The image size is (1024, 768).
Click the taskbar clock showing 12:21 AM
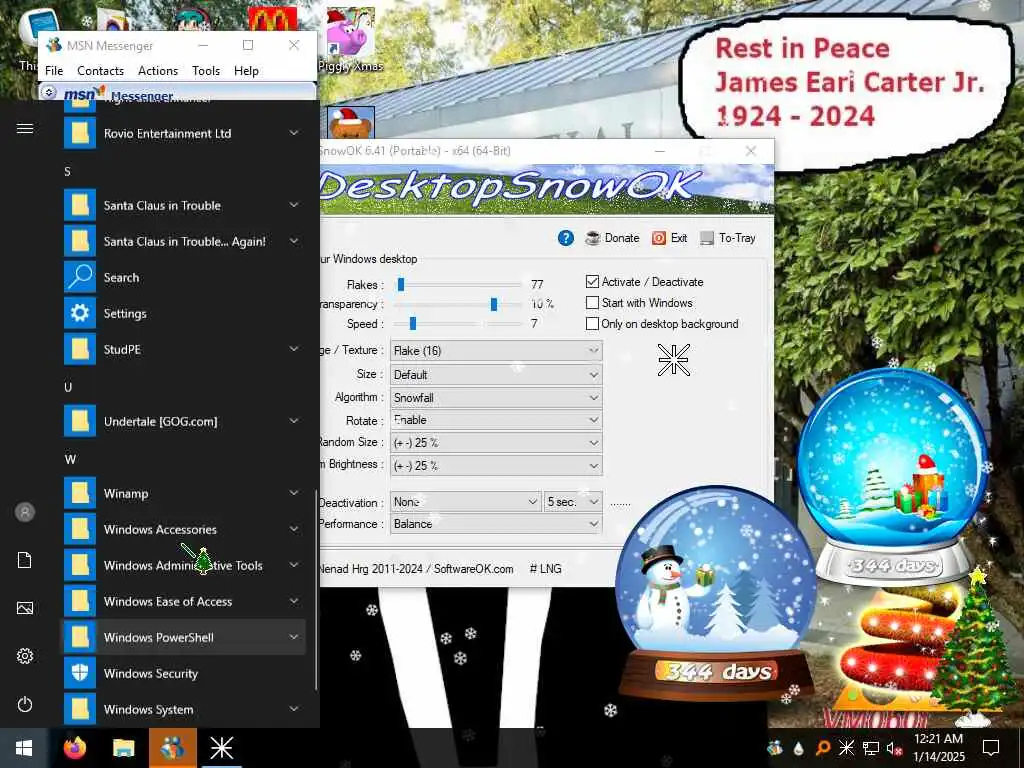(938, 748)
